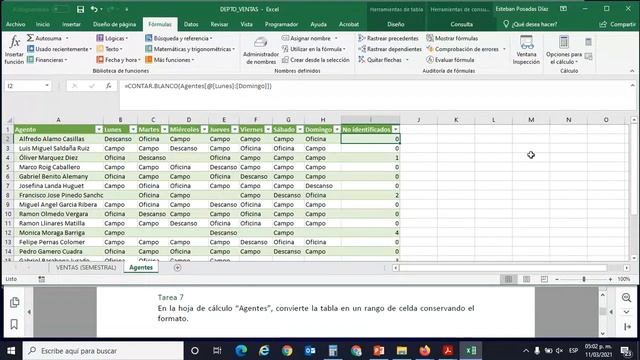Expand the Name Box dropdown
640x360 pixels.
click(x=47, y=86)
